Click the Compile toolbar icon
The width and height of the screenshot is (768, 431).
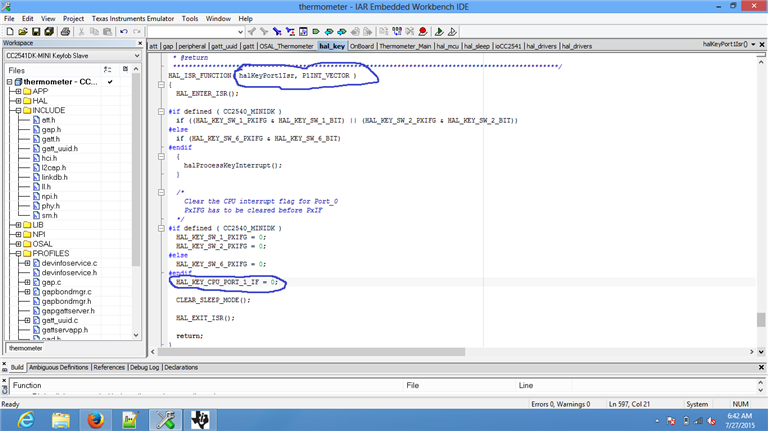pyautogui.click(x=384, y=32)
